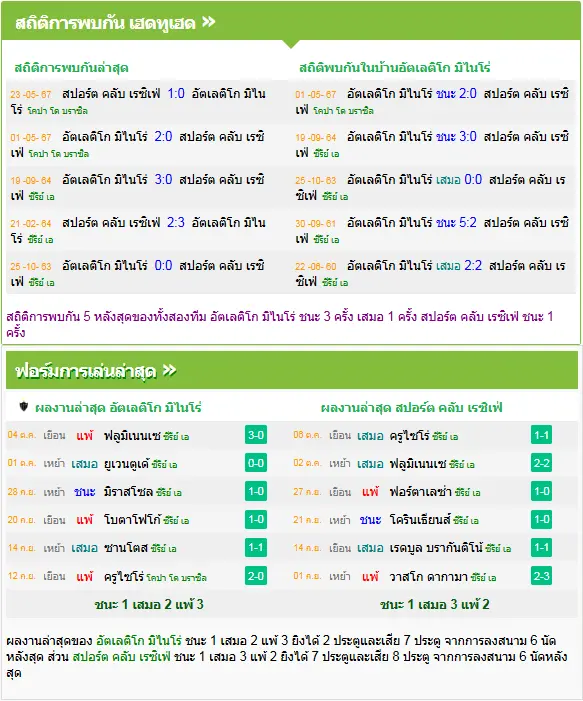Click the เสมอ 2:2 score on 22-06-60 match
Screen dimensions: 583x701
pyautogui.click(x=459, y=266)
